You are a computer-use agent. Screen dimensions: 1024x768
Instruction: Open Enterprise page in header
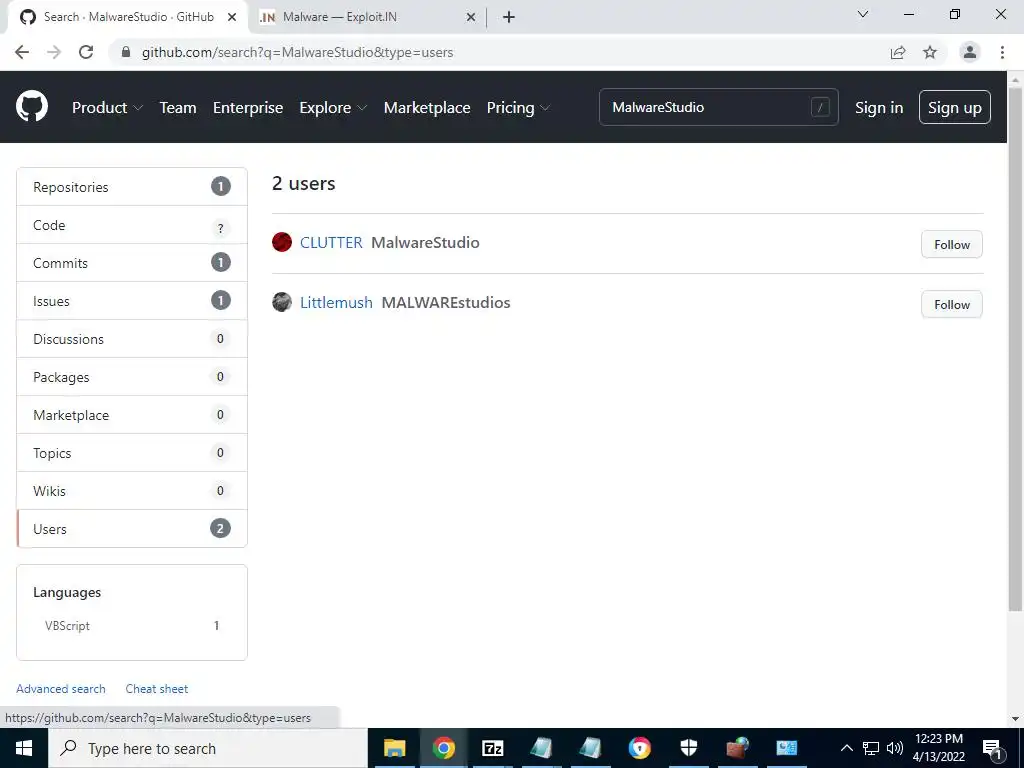[248, 108]
